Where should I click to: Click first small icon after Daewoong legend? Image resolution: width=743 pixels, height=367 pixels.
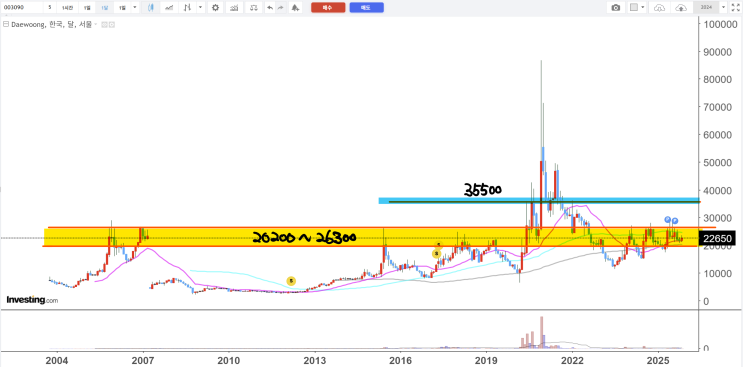(x=104, y=24)
